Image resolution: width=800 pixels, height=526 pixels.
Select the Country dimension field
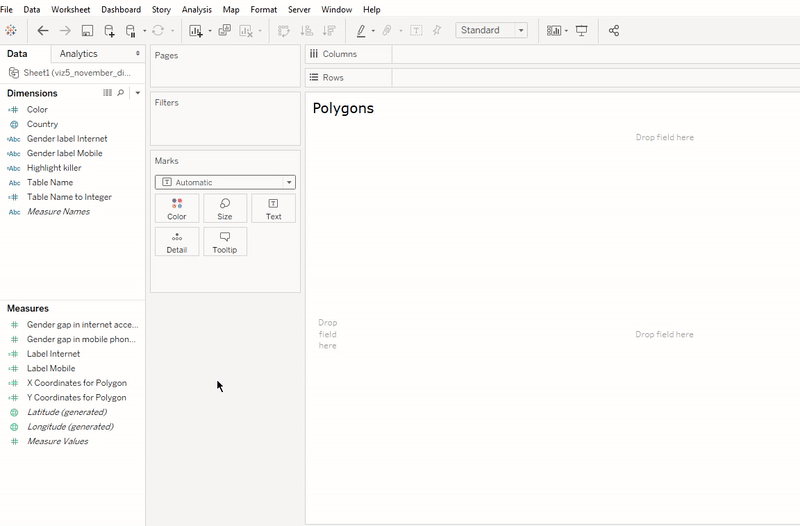pos(42,125)
